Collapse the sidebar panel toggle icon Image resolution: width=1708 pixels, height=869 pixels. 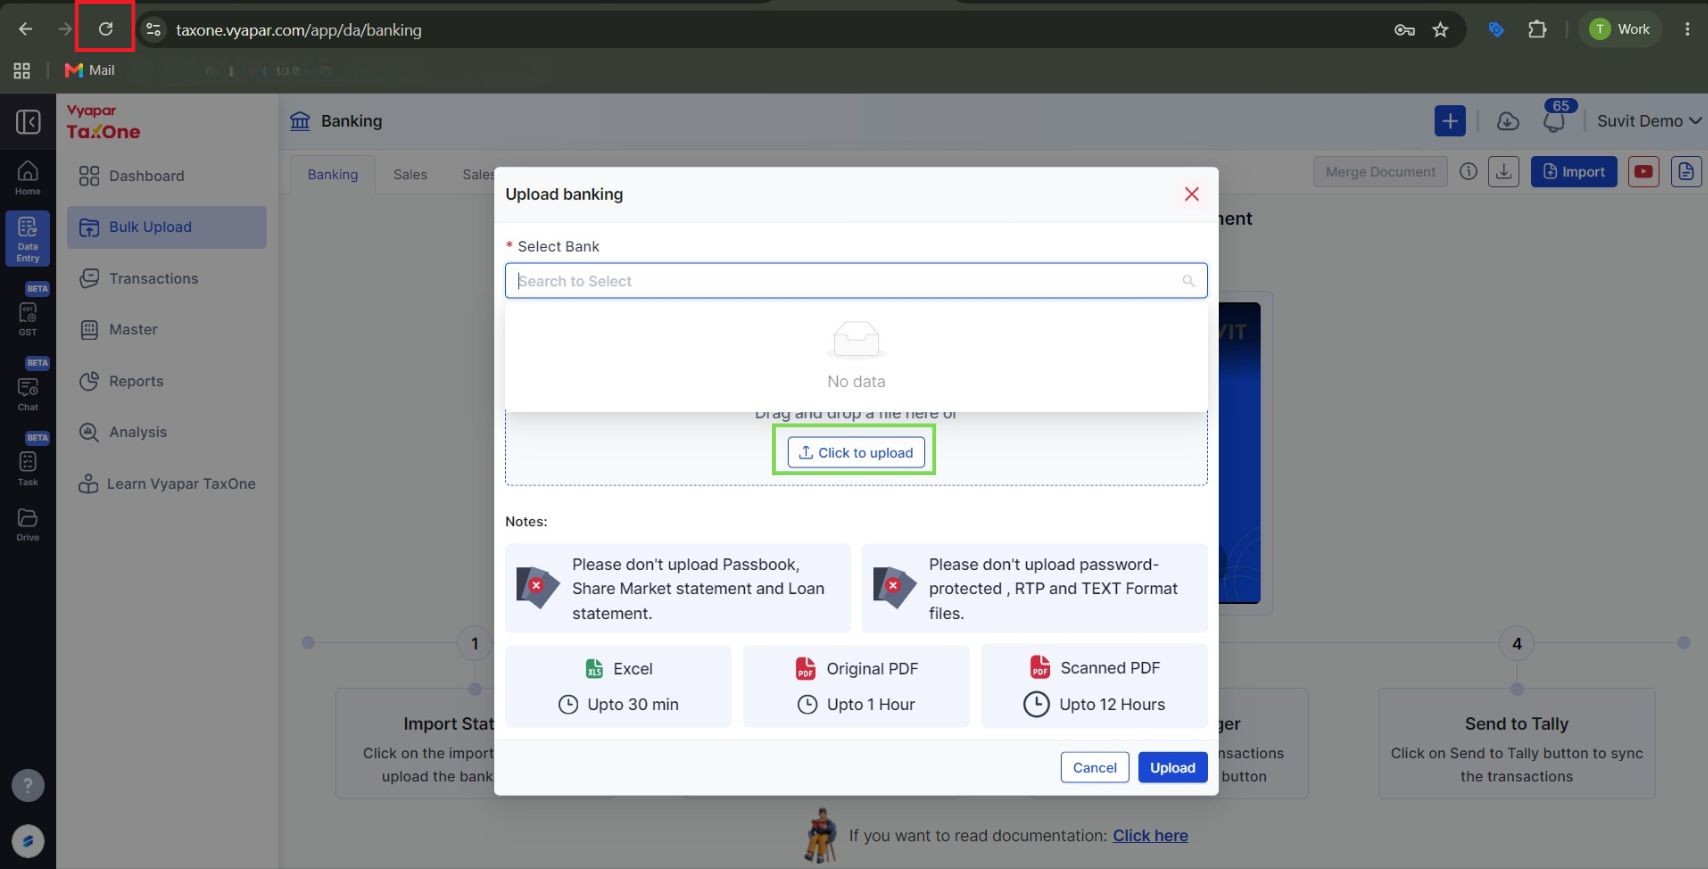point(28,121)
